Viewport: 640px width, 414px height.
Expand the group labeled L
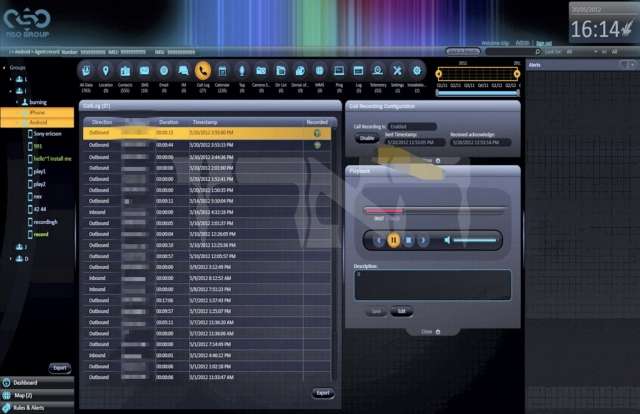(11, 79)
